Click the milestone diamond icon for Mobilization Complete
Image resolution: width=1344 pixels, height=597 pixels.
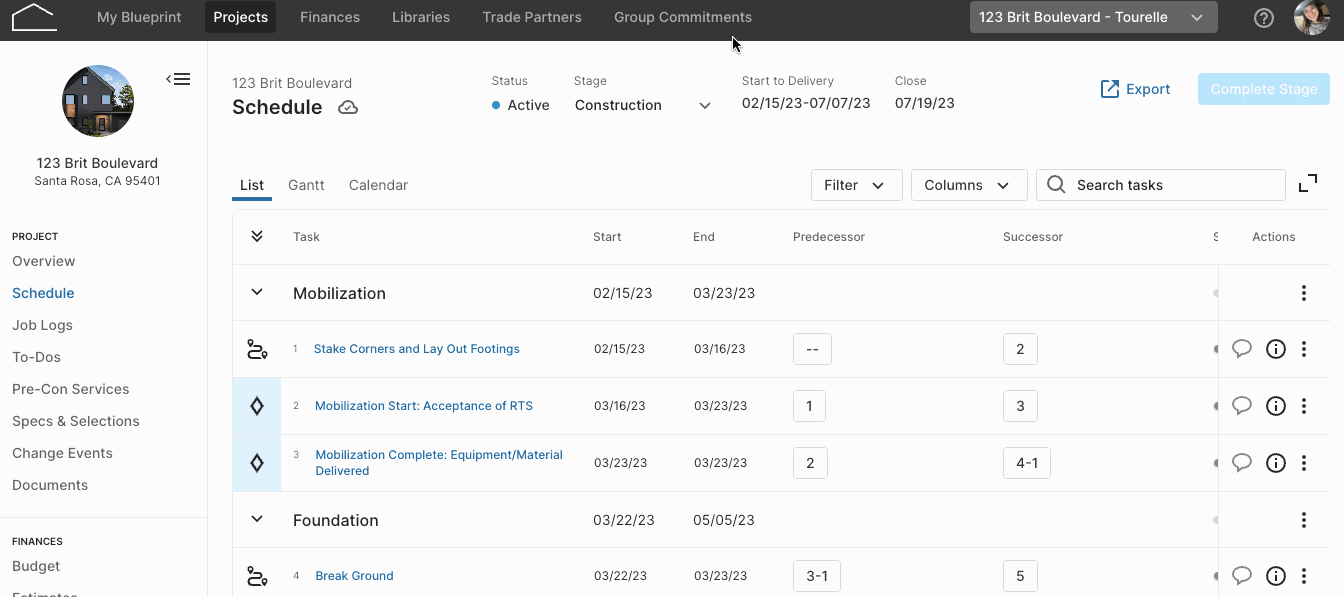pyautogui.click(x=257, y=463)
